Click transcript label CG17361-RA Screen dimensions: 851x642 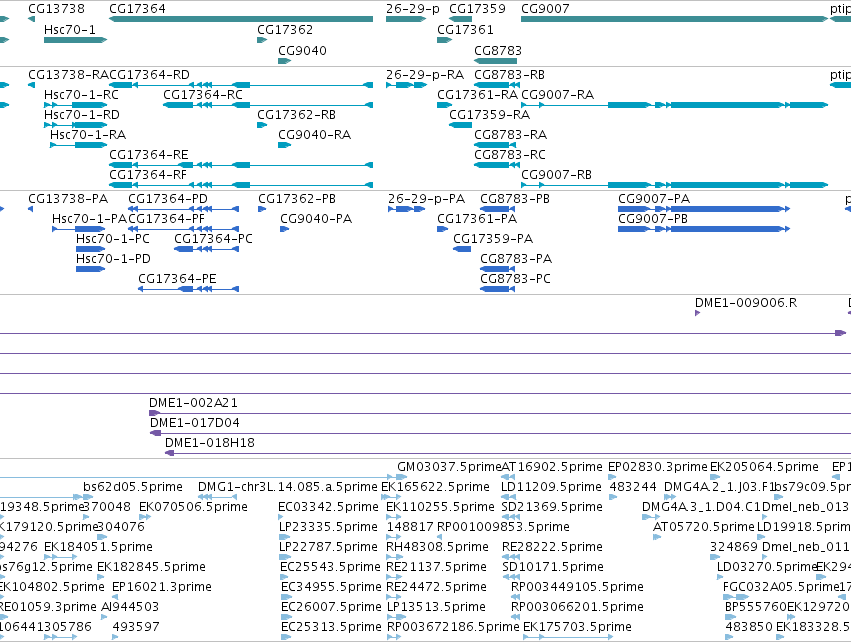pos(478,94)
